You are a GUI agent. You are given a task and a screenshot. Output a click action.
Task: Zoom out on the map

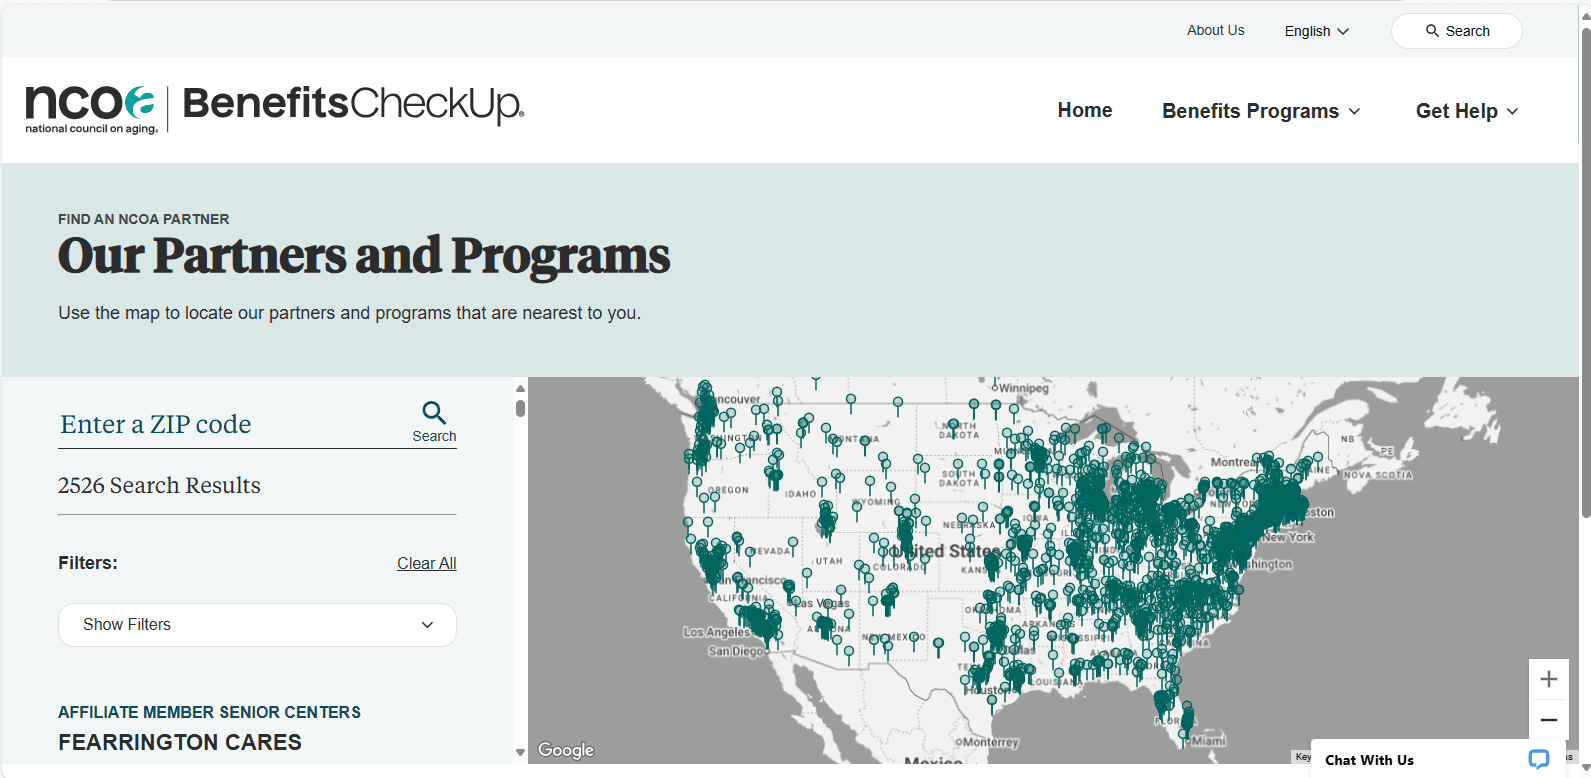1548,720
